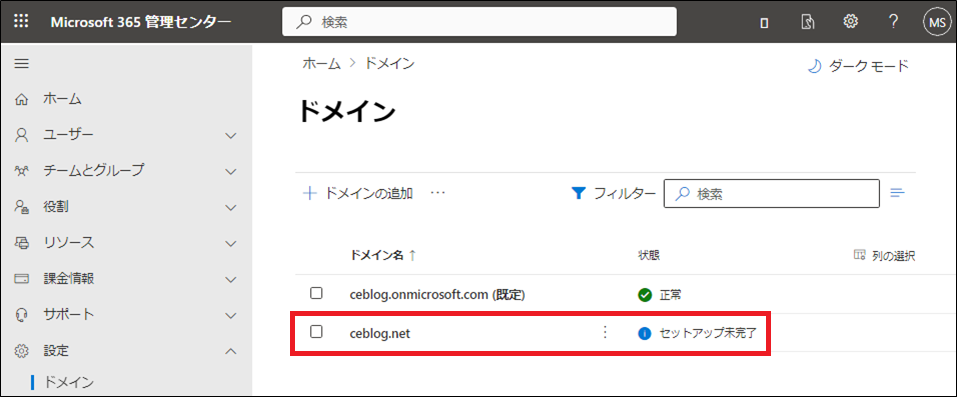Click 列の選択 button

click(884, 256)
